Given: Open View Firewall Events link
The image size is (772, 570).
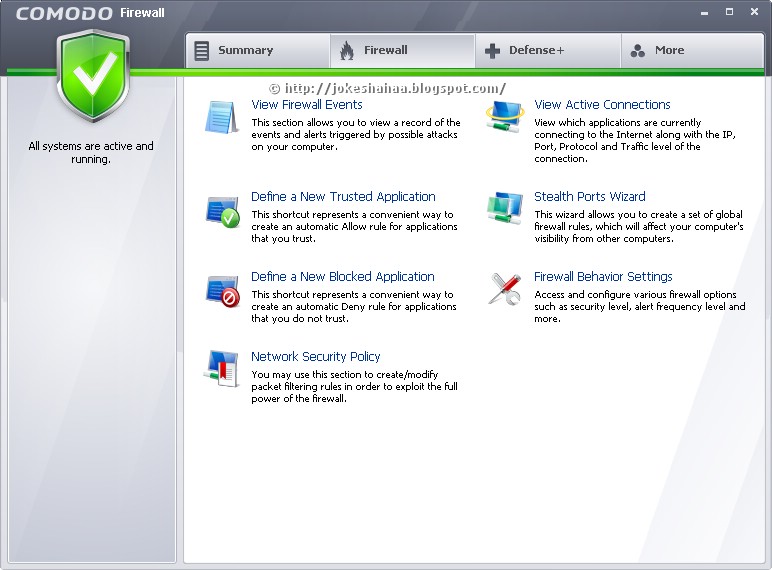Looking at the screenshot, I should (307, 105).
